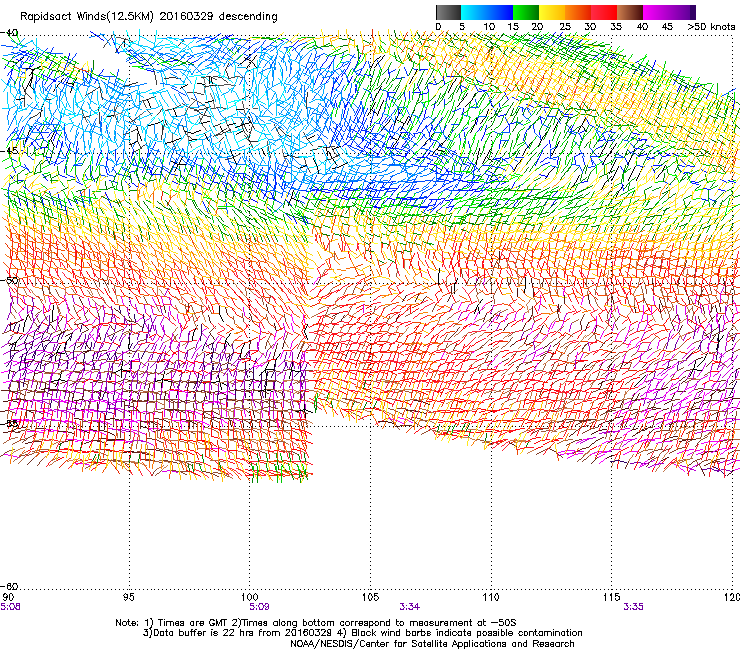Pick the cyan-blue 5-15 knots legend swatch
The width and height of the screenshot is (740, 650).
point(487,12)
